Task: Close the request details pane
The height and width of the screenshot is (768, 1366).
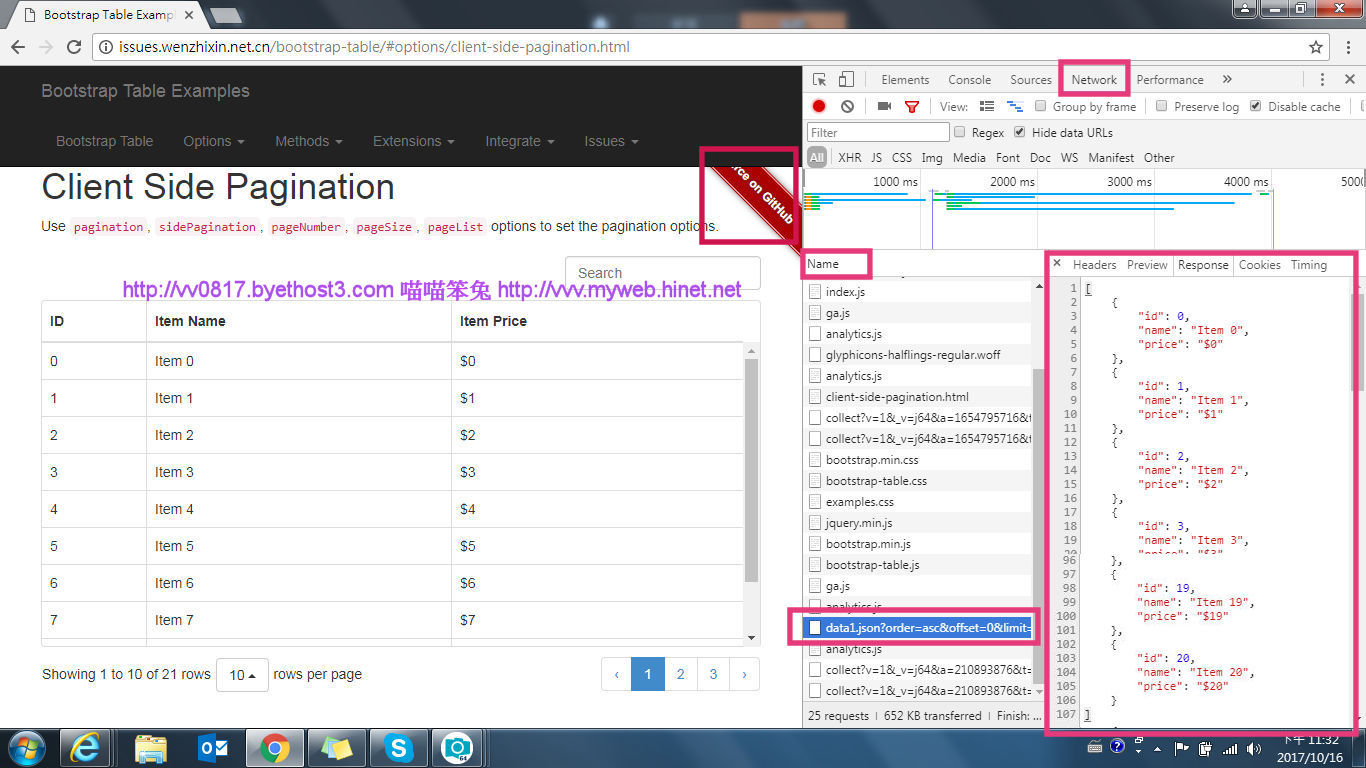Action: [x=1057, y=264]
